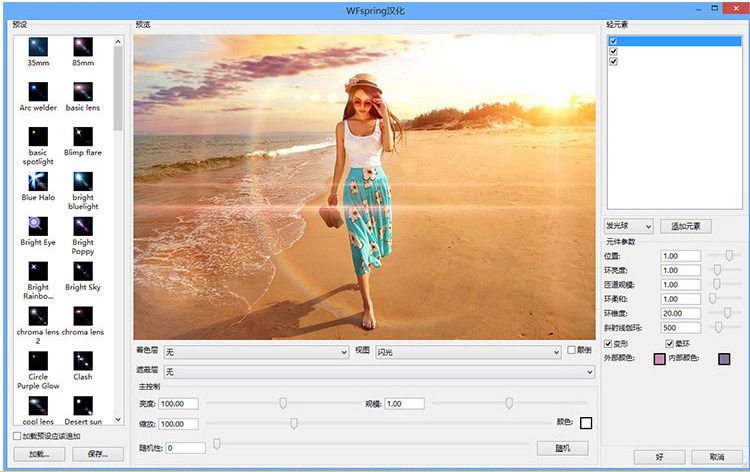Image resolution: width=750 pixels, height=472 pixels.
Task: Open the pink 外部颜色 color swatch
Action: (x=658, y=359)
